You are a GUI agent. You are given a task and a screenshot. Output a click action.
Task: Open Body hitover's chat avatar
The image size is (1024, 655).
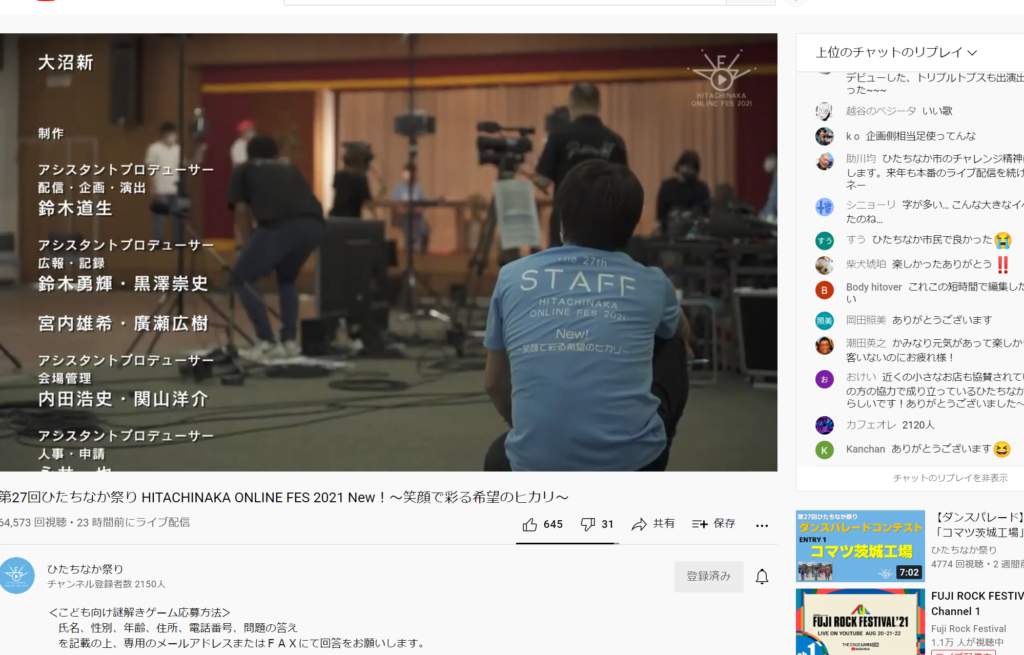coord(824,290)
